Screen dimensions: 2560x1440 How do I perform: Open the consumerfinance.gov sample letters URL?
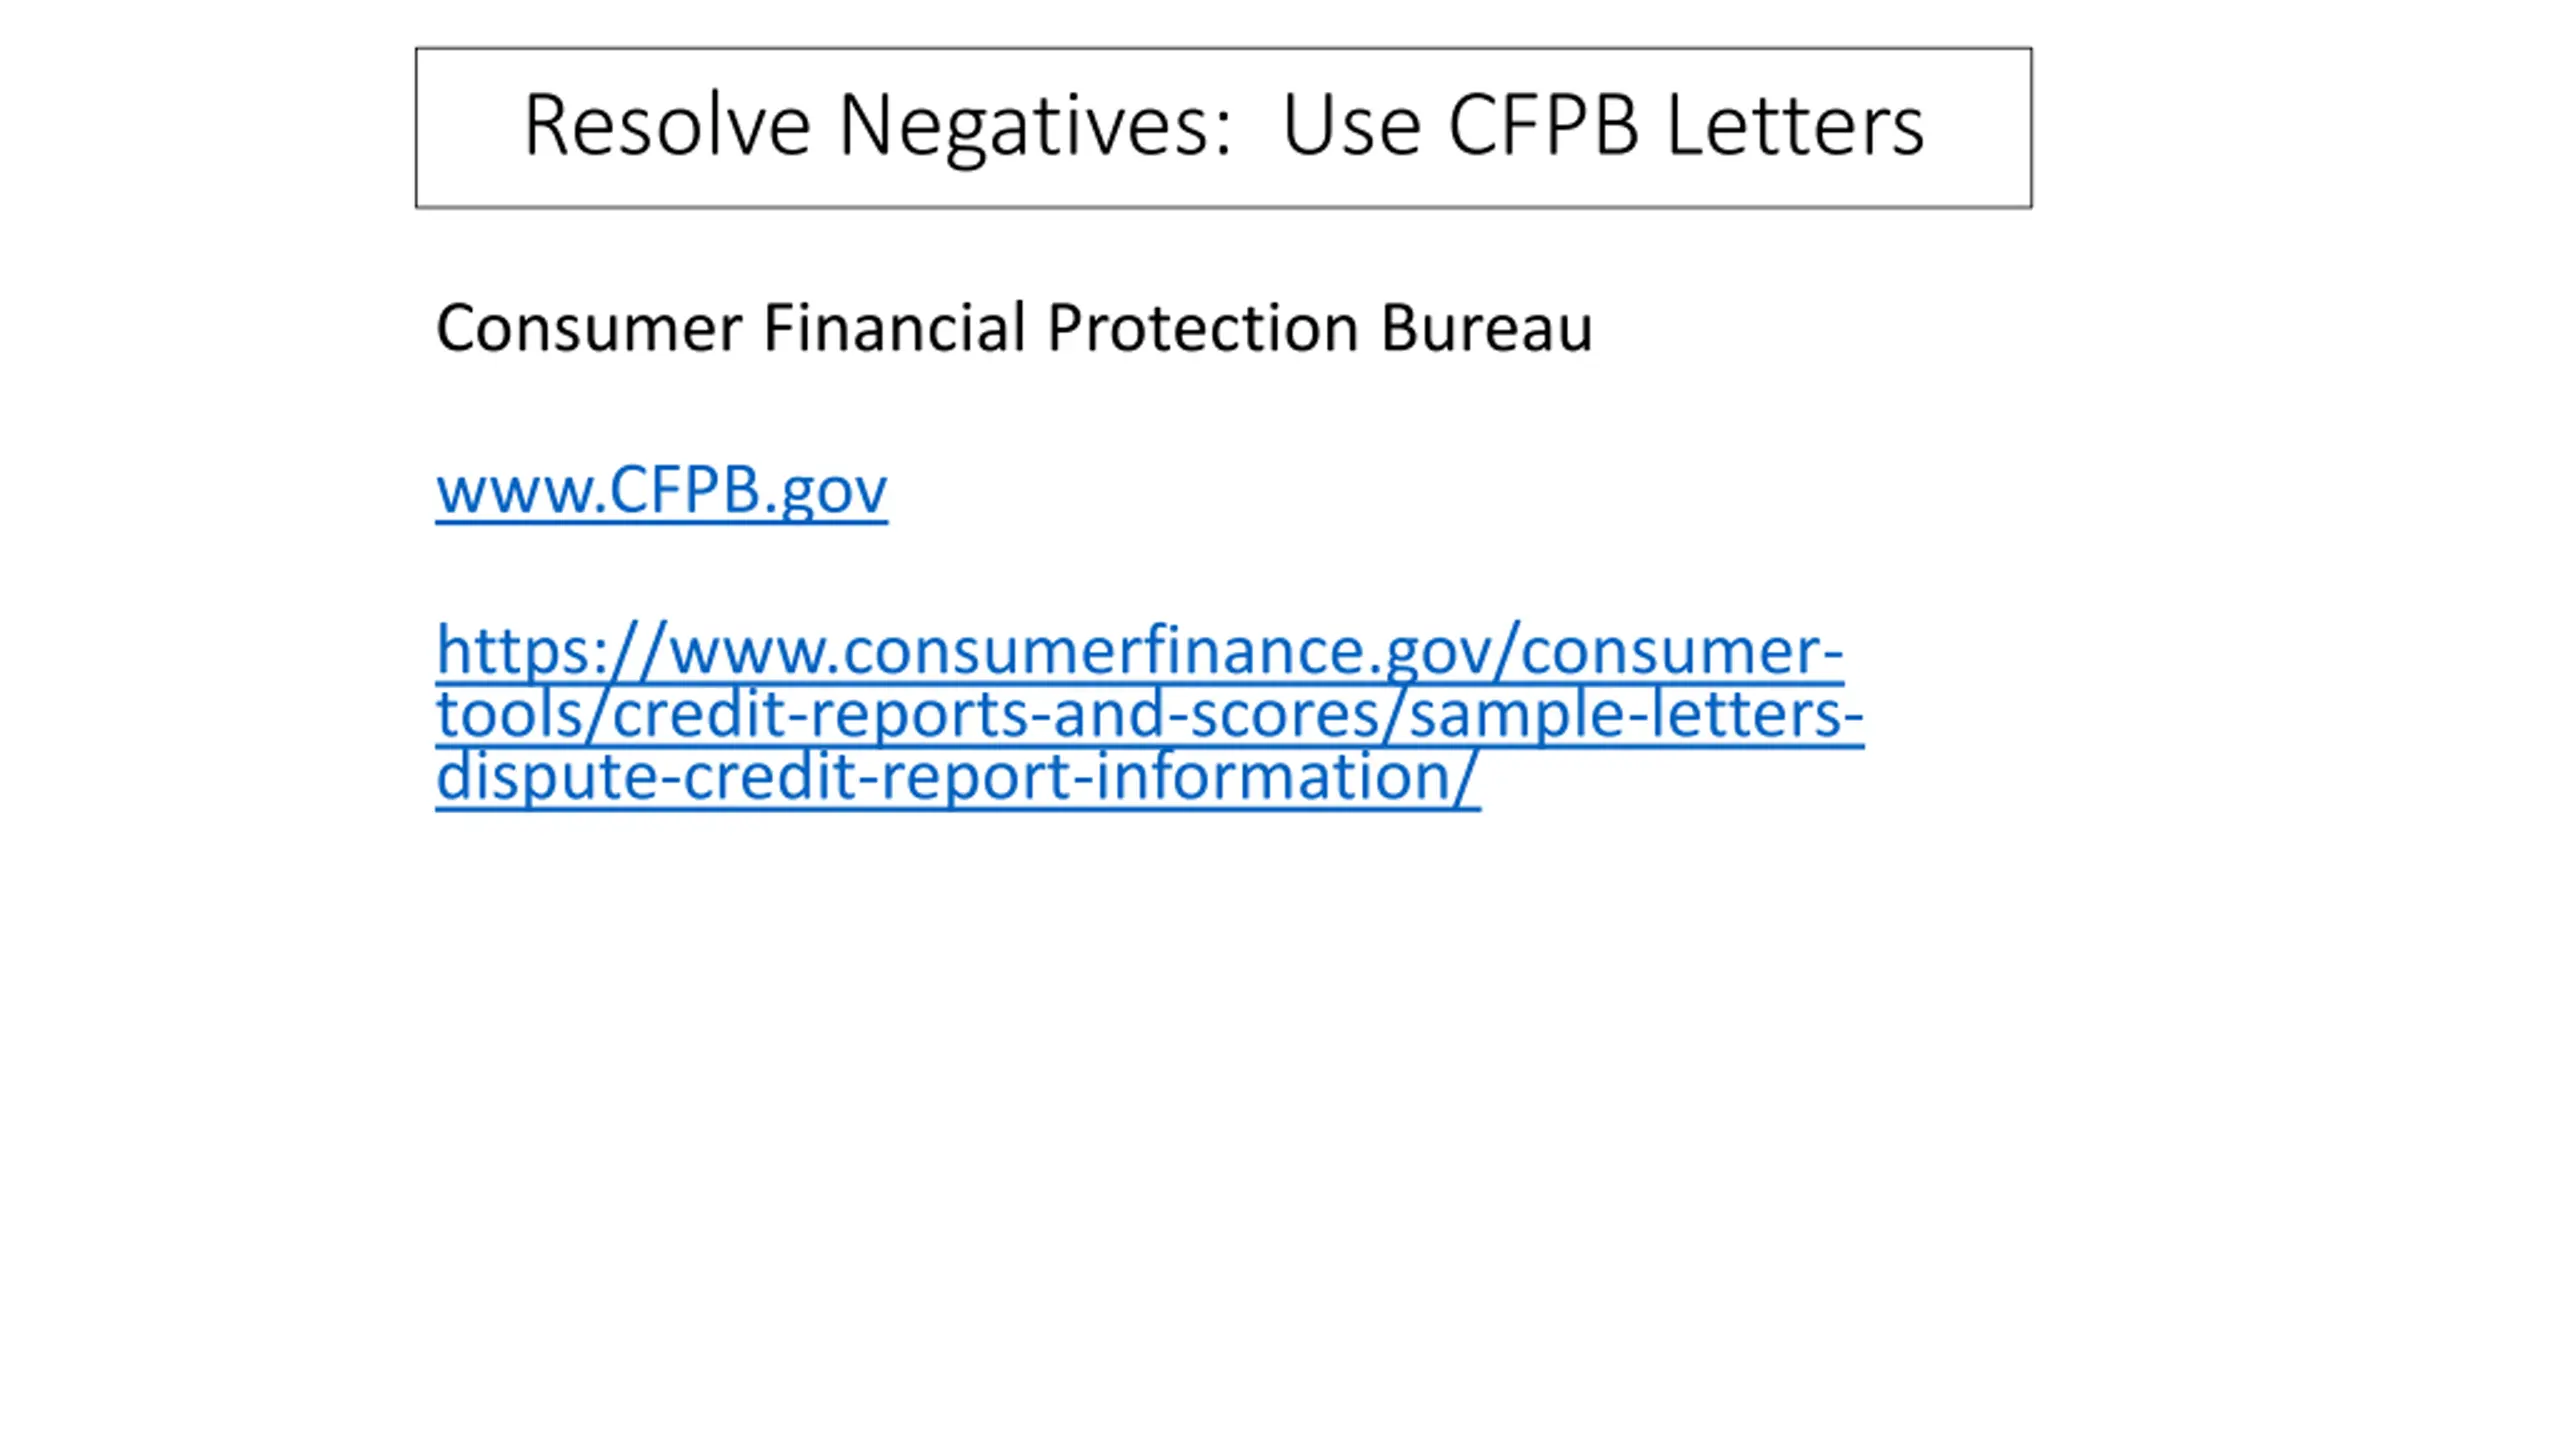(x=1149, y=713)
